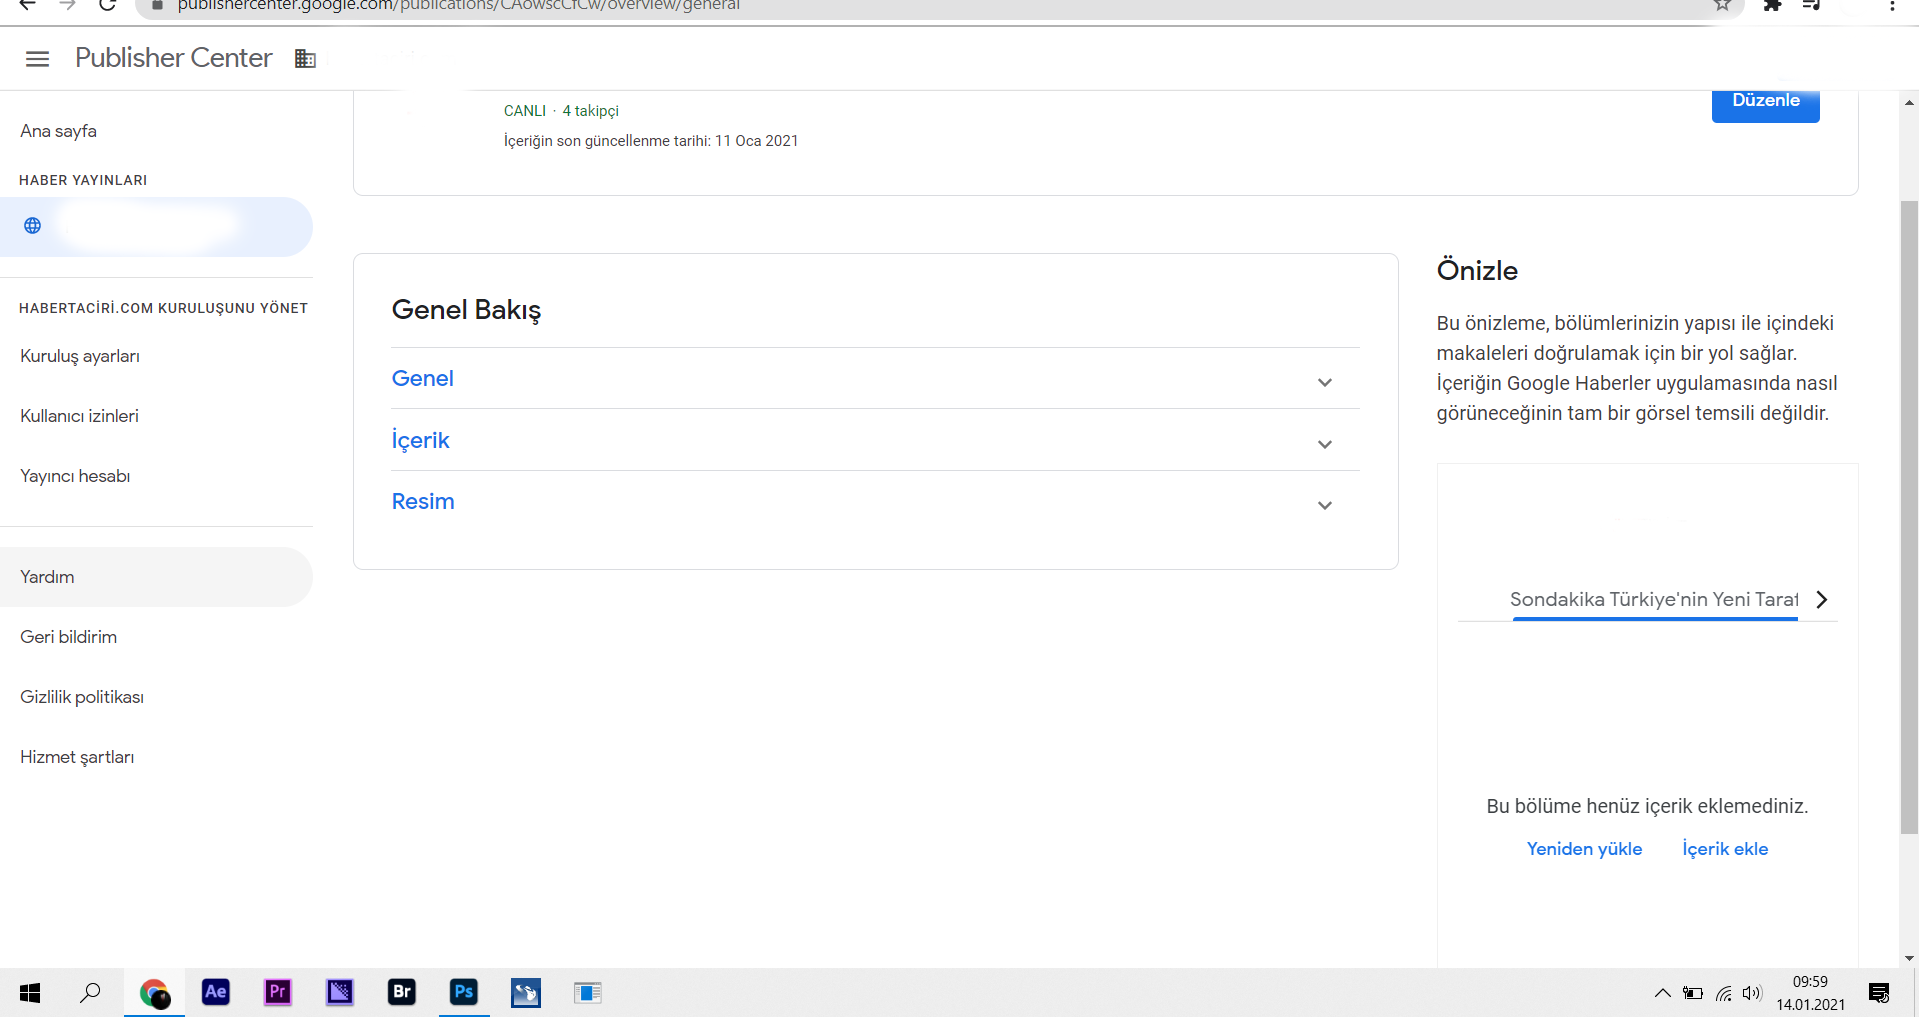Open Kuruluş ayarları
The image size is (1919, 1017).
80,356
